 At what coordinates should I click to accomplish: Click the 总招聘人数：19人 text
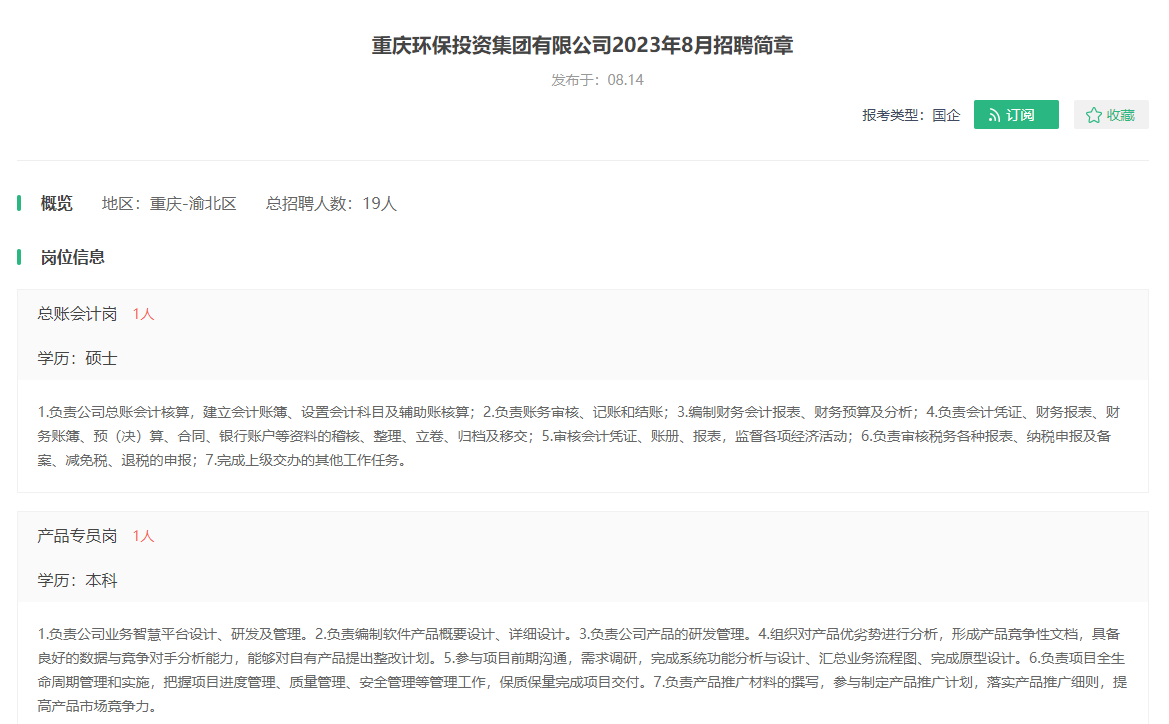coord(331,204)
